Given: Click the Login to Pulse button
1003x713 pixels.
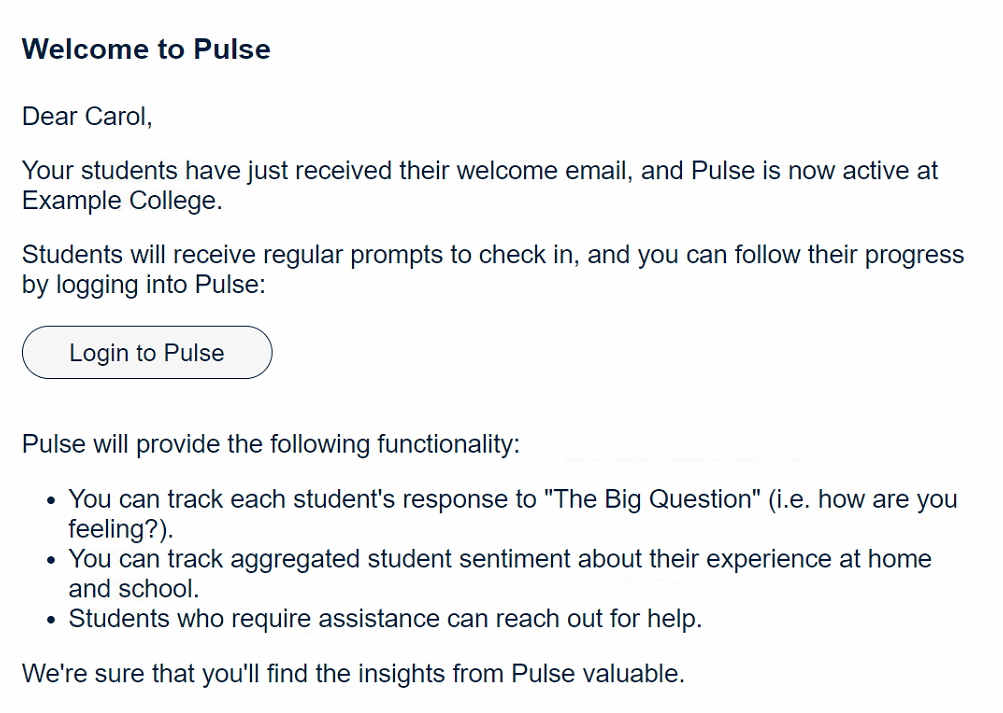Looking at the screenshot, I should click(x=147, y=352).
